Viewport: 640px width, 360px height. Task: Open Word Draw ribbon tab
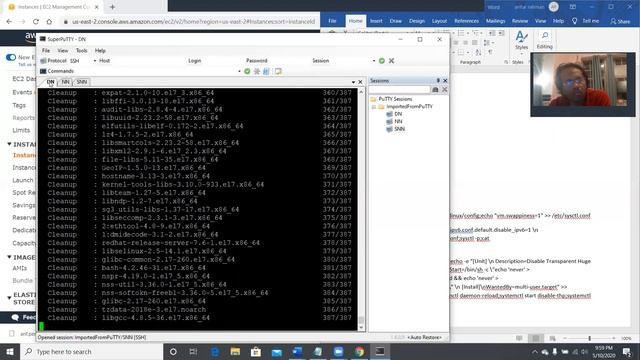395,20
